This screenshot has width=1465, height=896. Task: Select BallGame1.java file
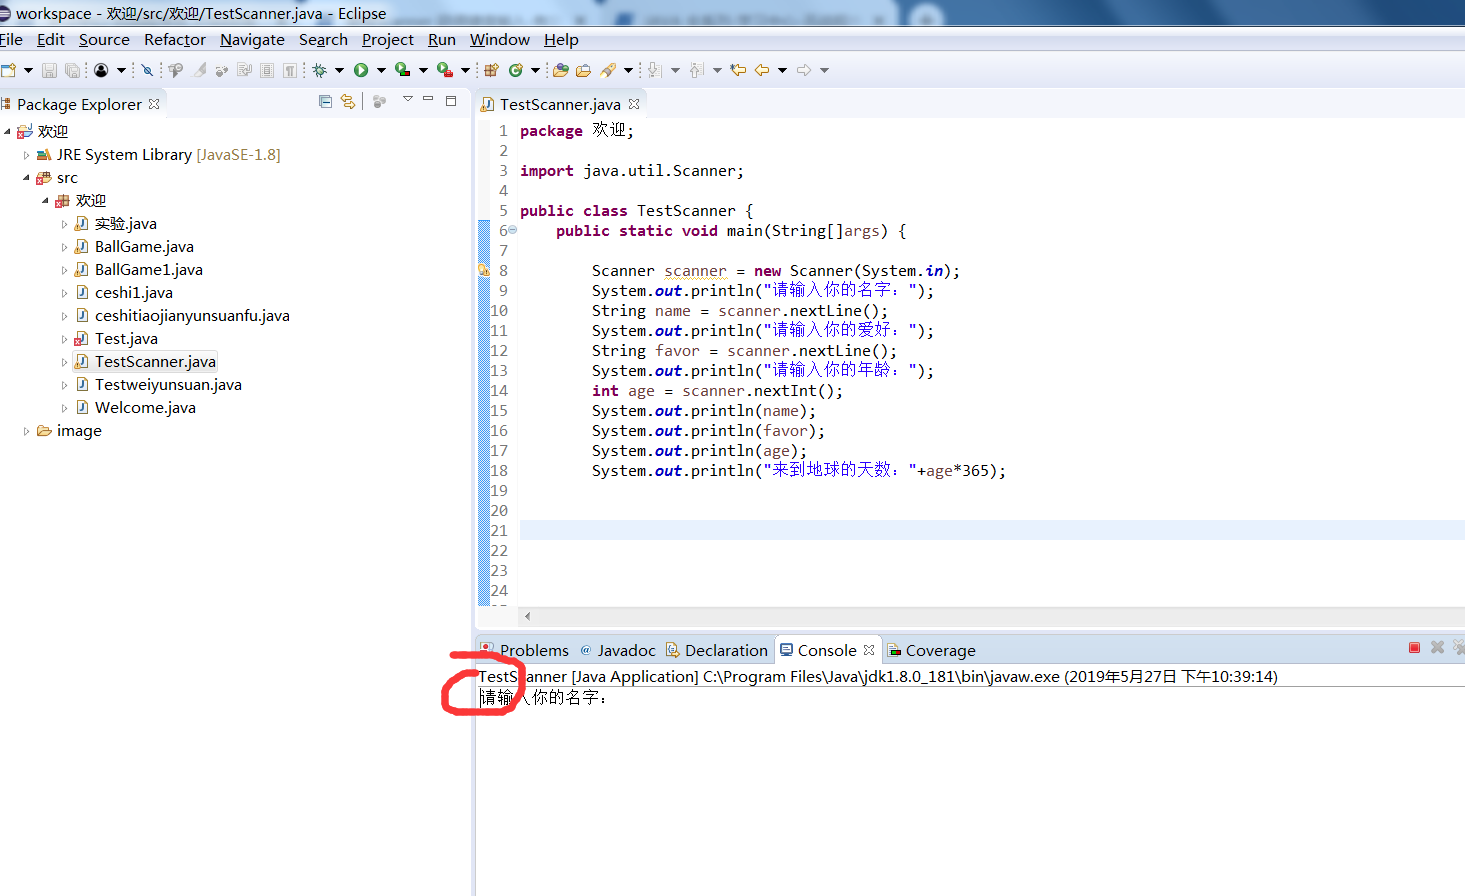point(148,270)
